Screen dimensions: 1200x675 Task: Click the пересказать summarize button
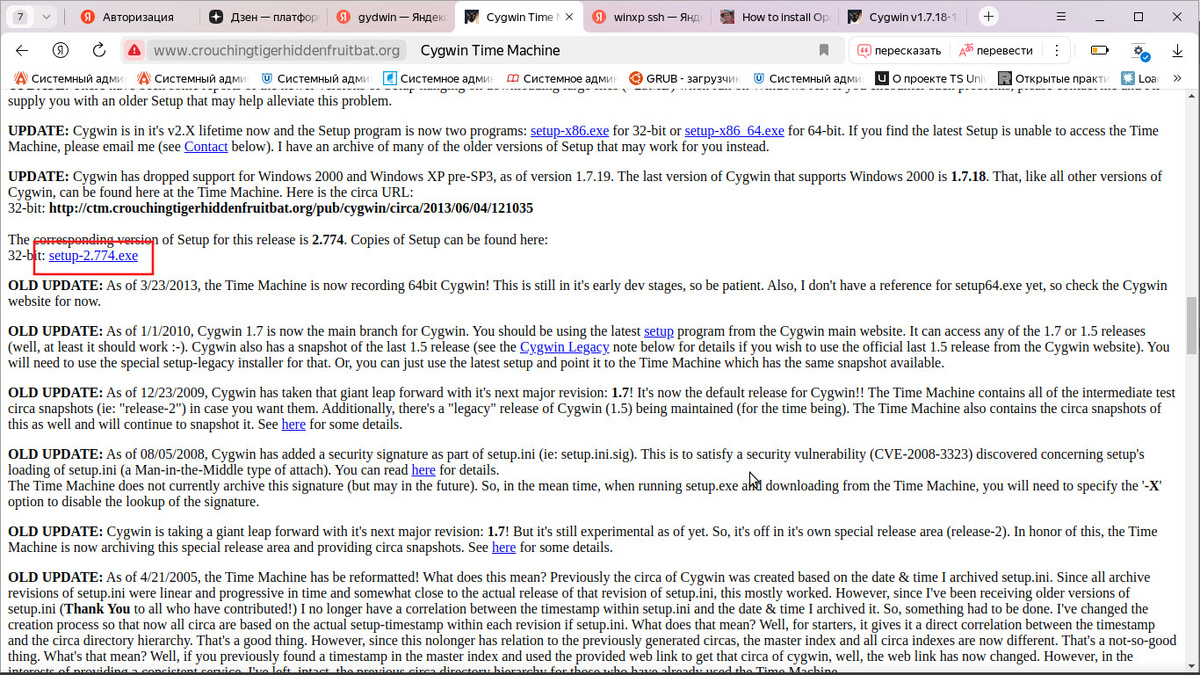click(898, 50)
